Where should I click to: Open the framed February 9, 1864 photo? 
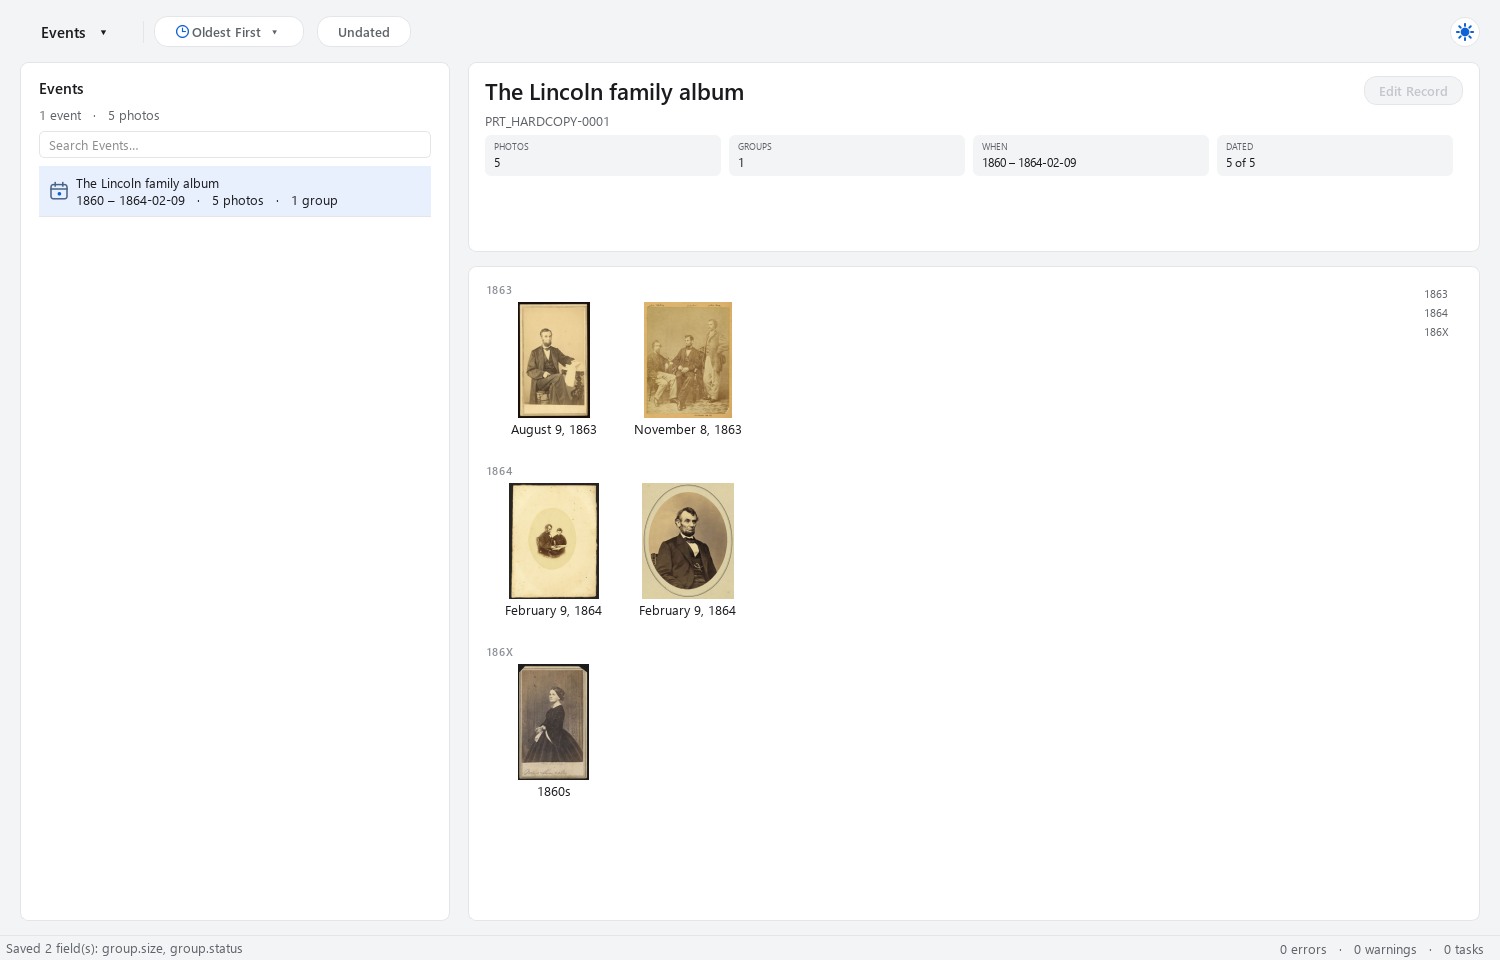(554, 541)
